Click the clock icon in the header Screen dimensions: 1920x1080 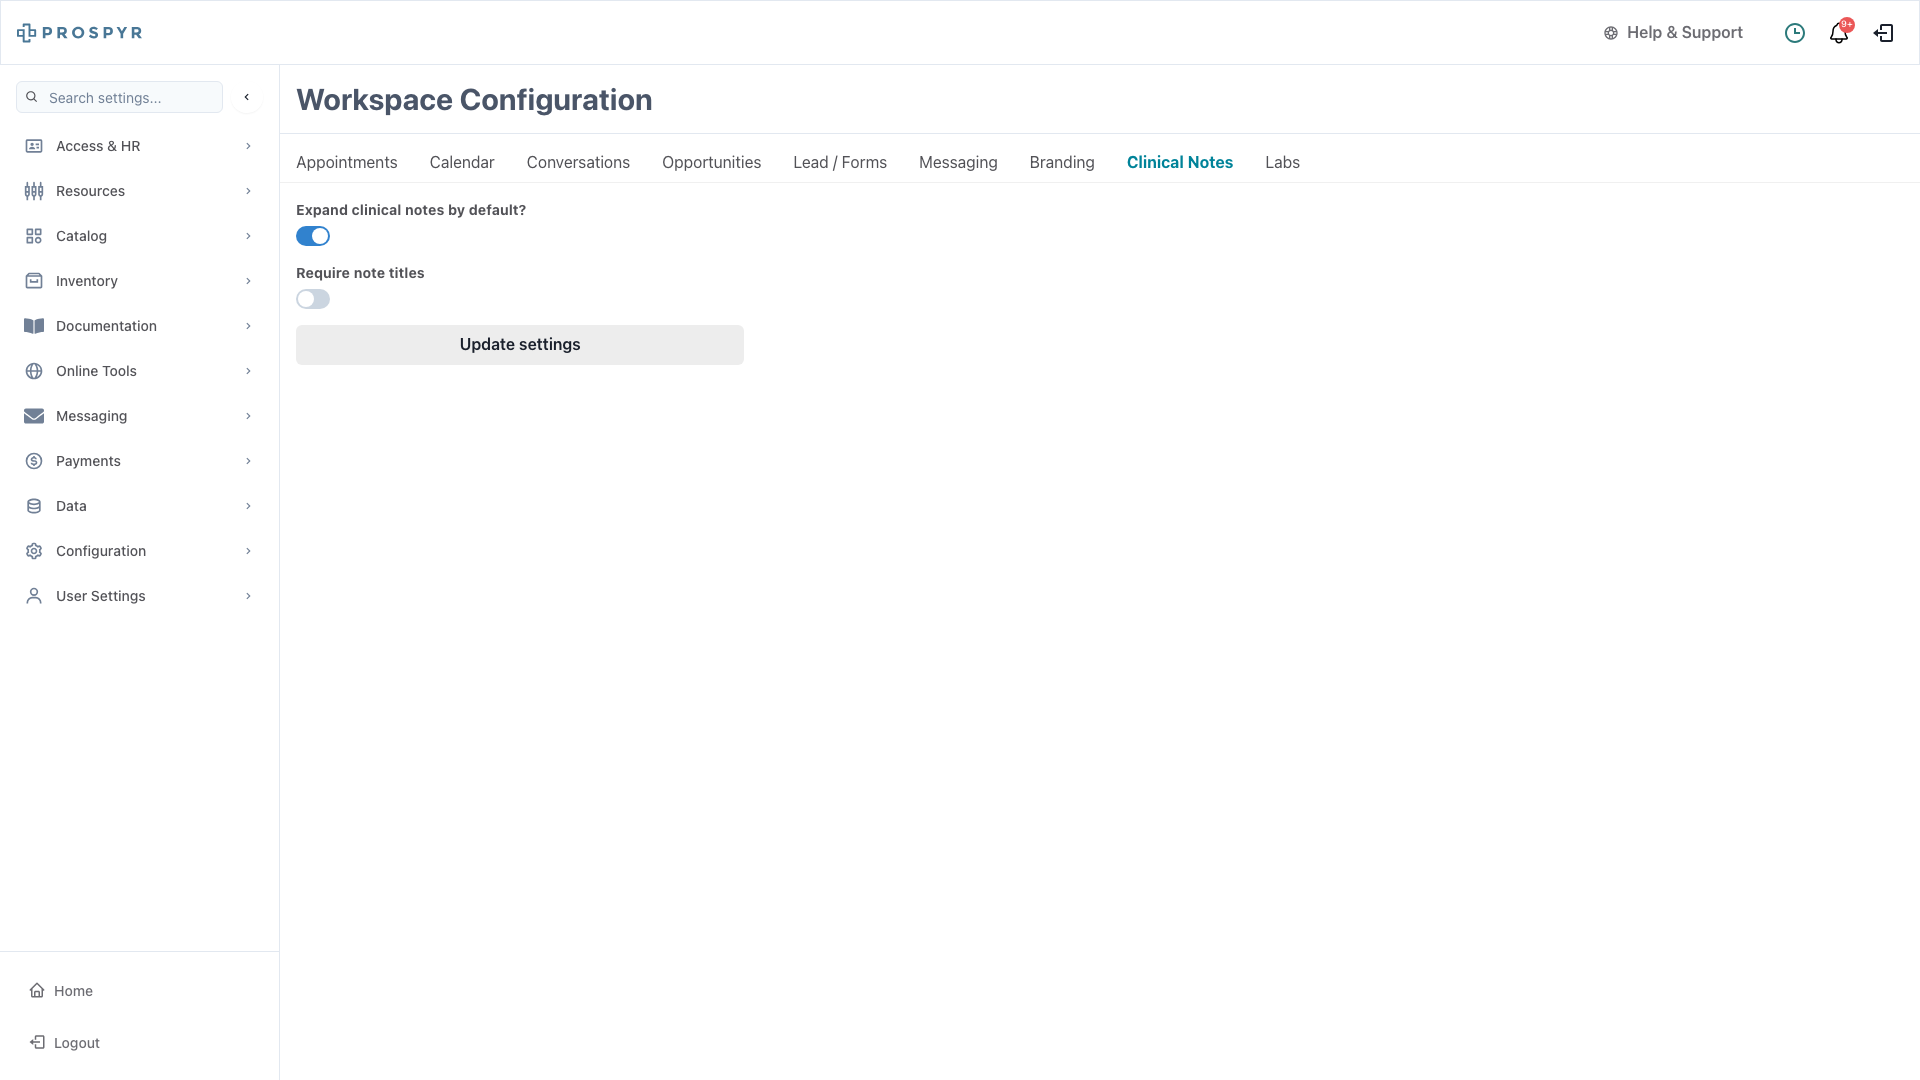point(1795,33)
